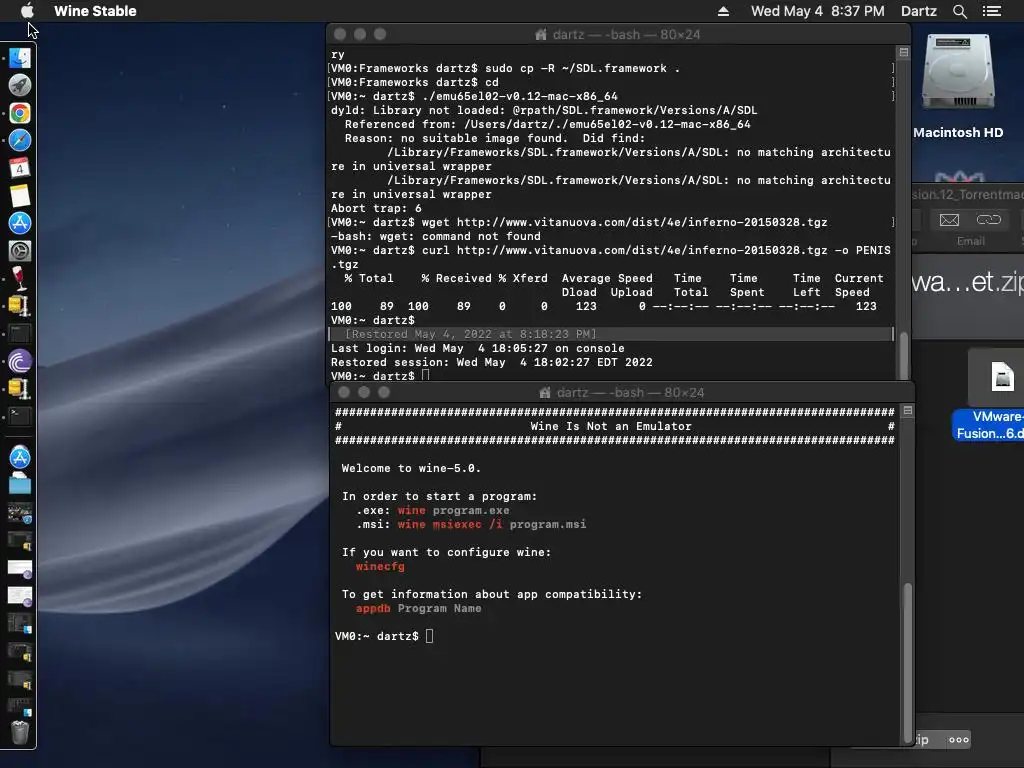Click 'Welcome to wine-5.0.' line
This screenshot has width=1024, height=768.
click(411, 468)
